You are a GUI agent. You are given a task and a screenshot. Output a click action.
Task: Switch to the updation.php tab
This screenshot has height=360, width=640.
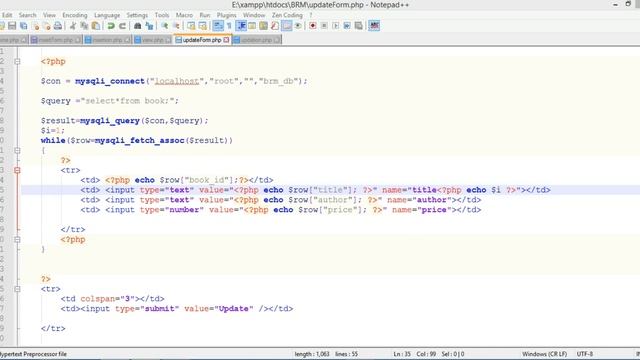257,40
